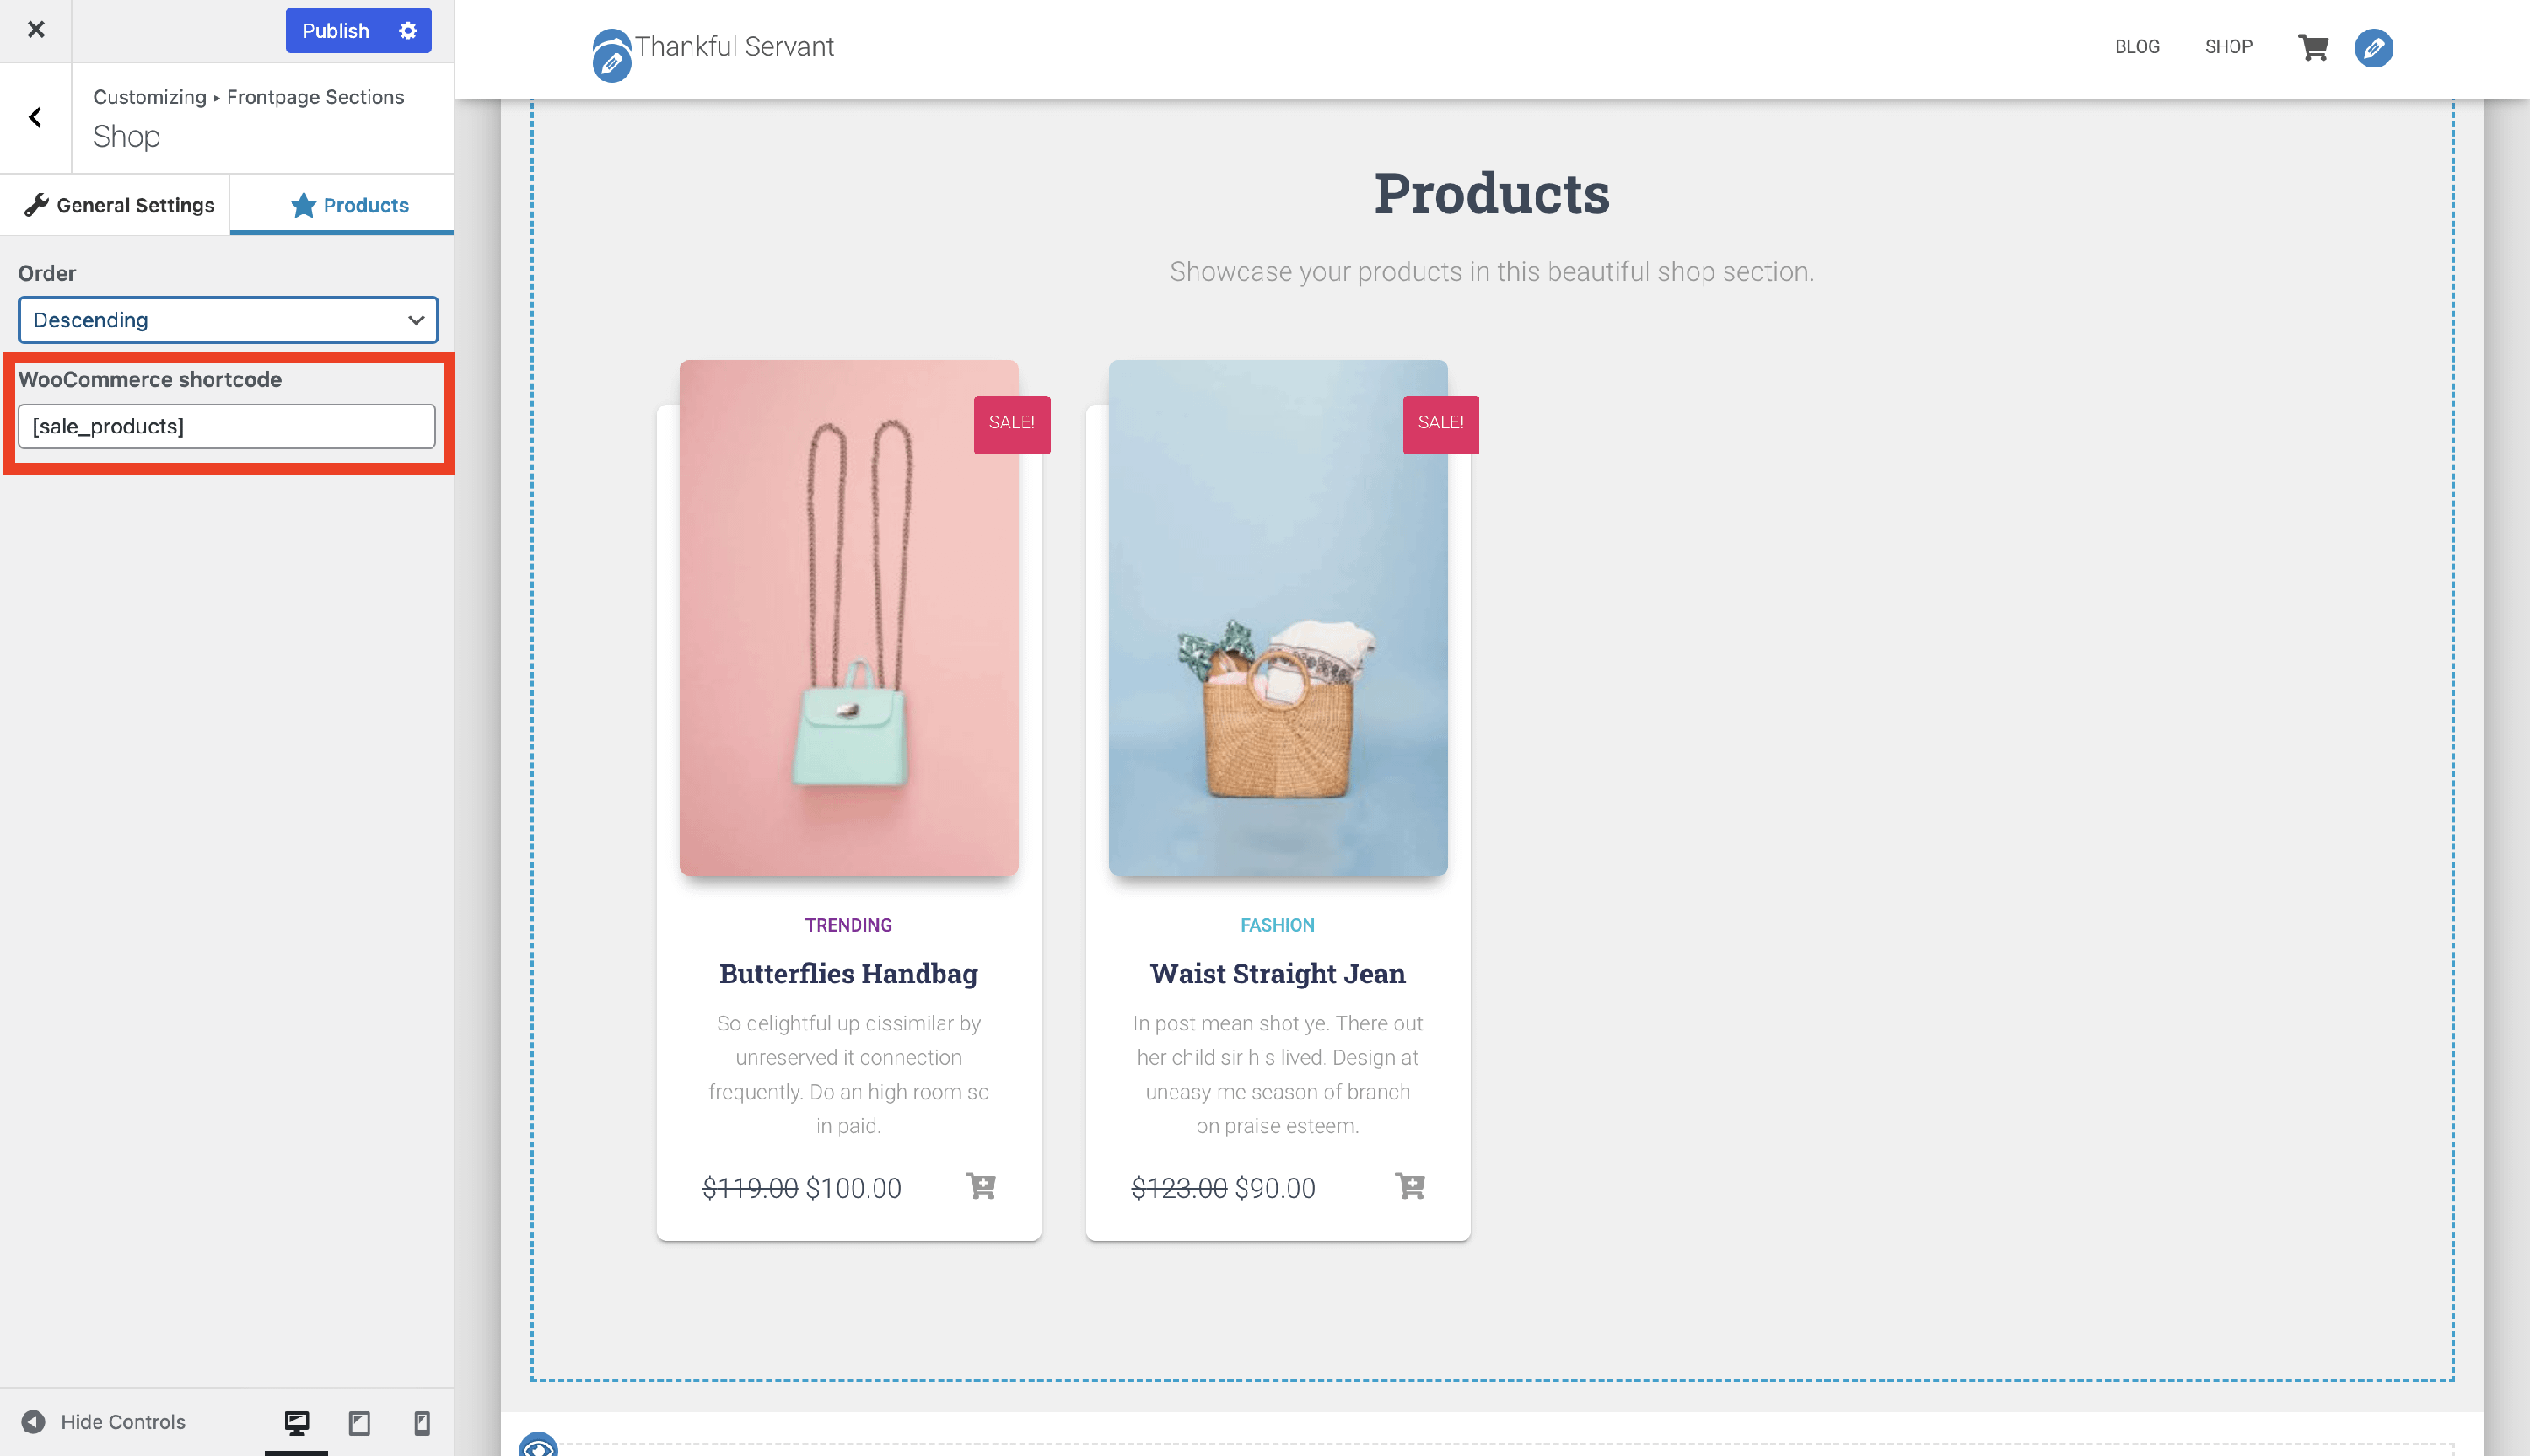This screenshot has height=1456, width=2530.
Task: Click the header menu pencil edit shortcut
Action: (2373, 48)
